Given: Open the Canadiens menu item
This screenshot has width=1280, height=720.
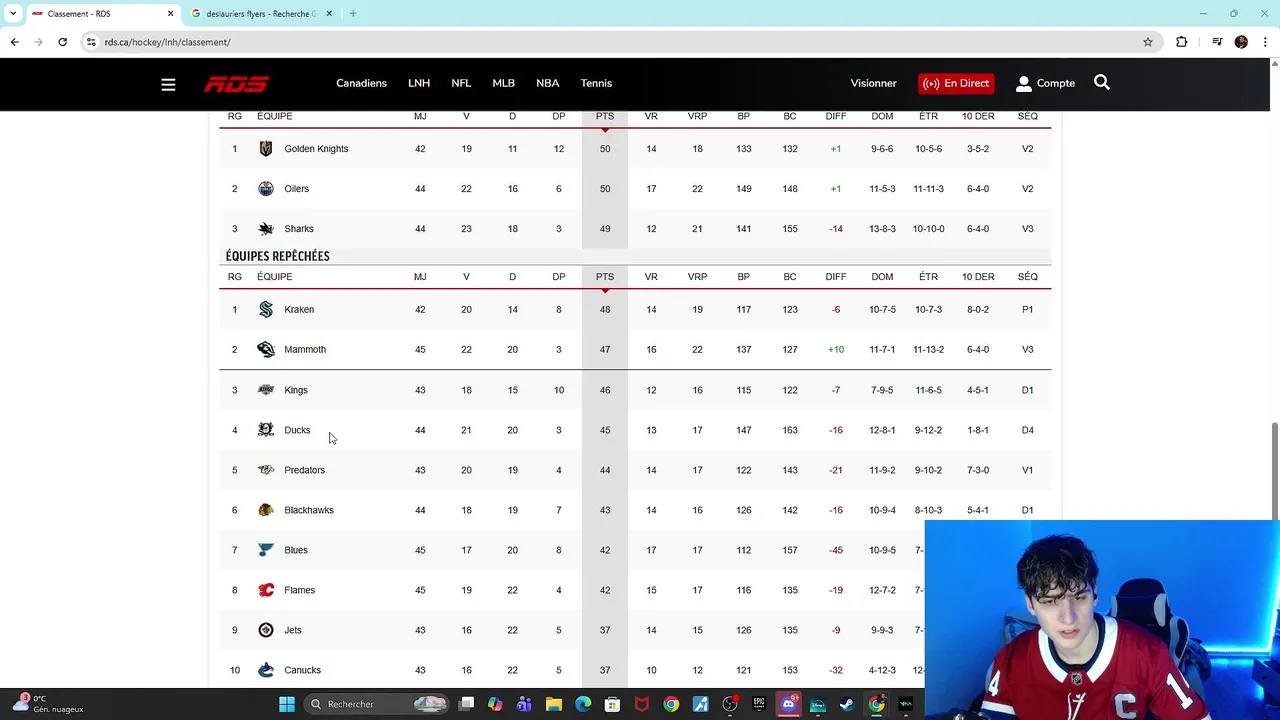Looking at the screenshot, I should (361, 84).
